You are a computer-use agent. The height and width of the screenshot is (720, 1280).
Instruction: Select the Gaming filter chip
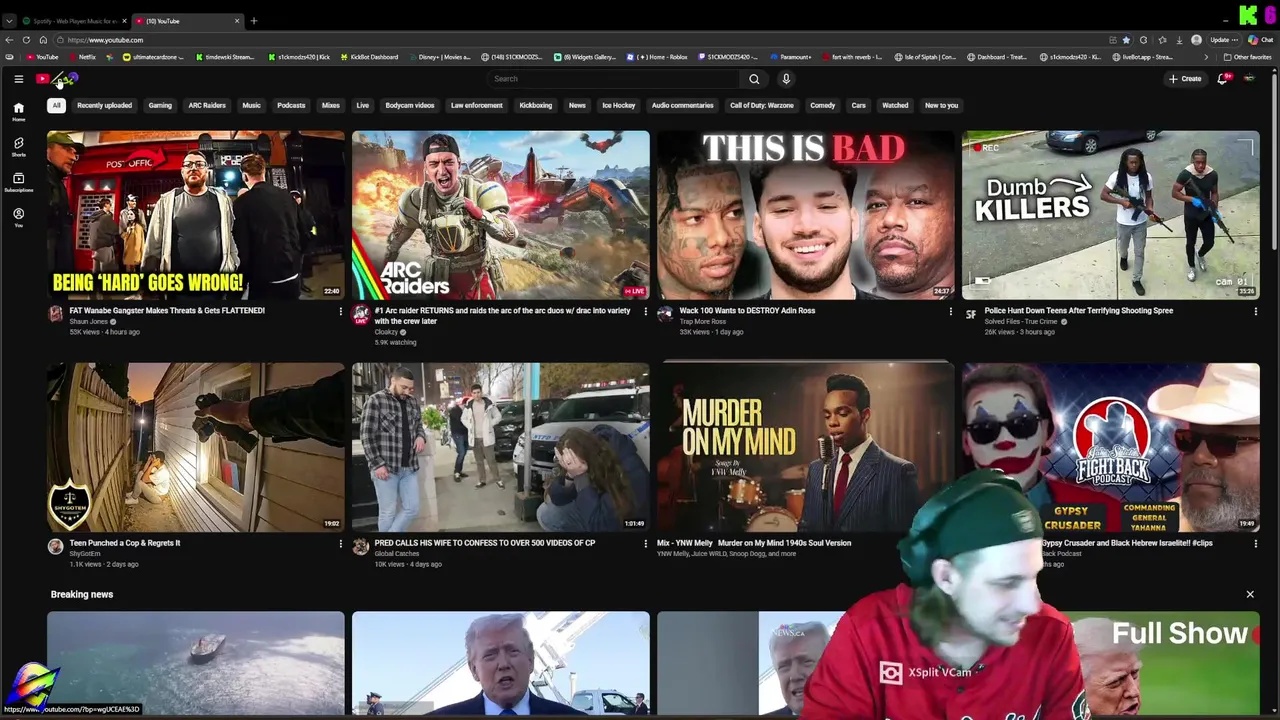click(x=160, y=105)
